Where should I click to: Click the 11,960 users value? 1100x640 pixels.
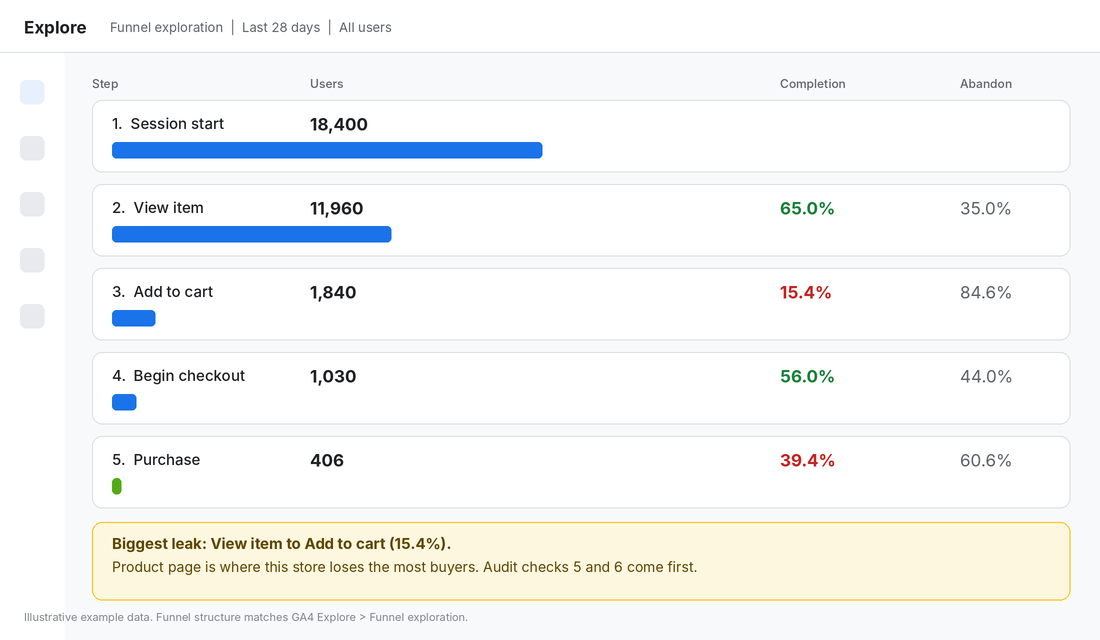[337, 208]
